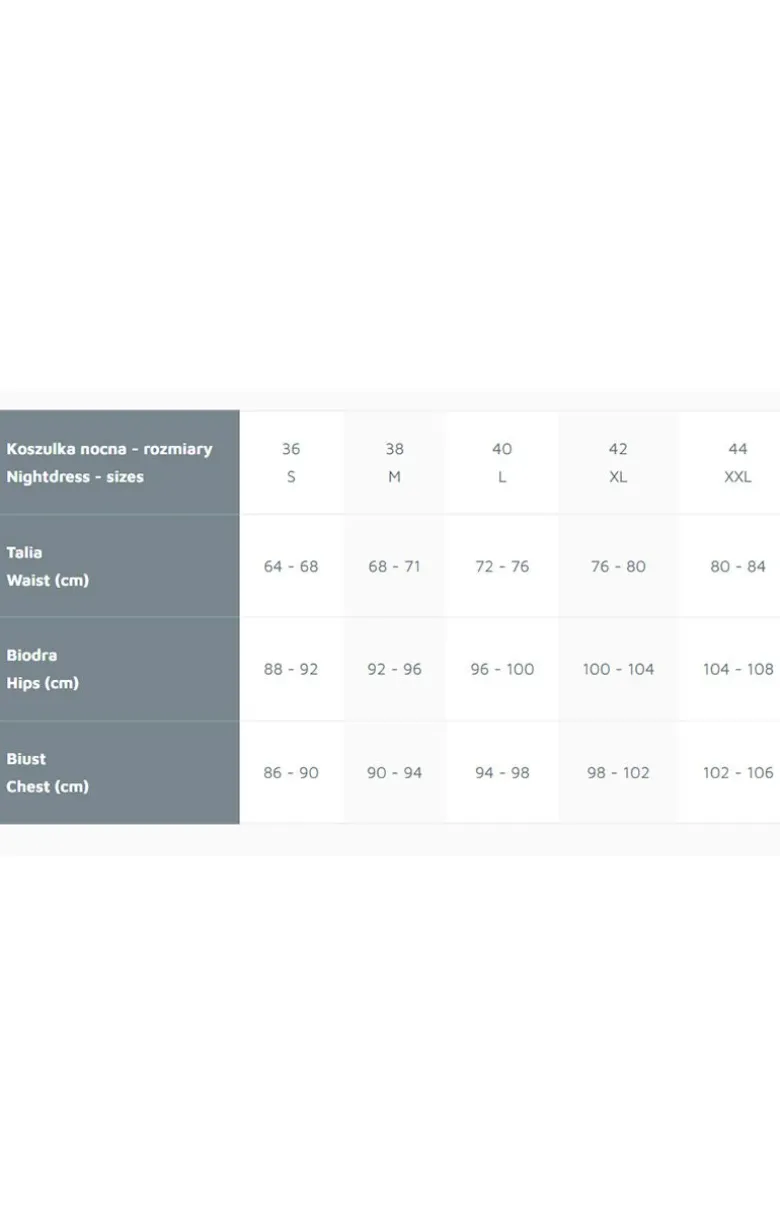Image resolution: width=780 pixels, height=1213 pixels.
Task: Click waist value 80 - 84
Action: (738, 566)
